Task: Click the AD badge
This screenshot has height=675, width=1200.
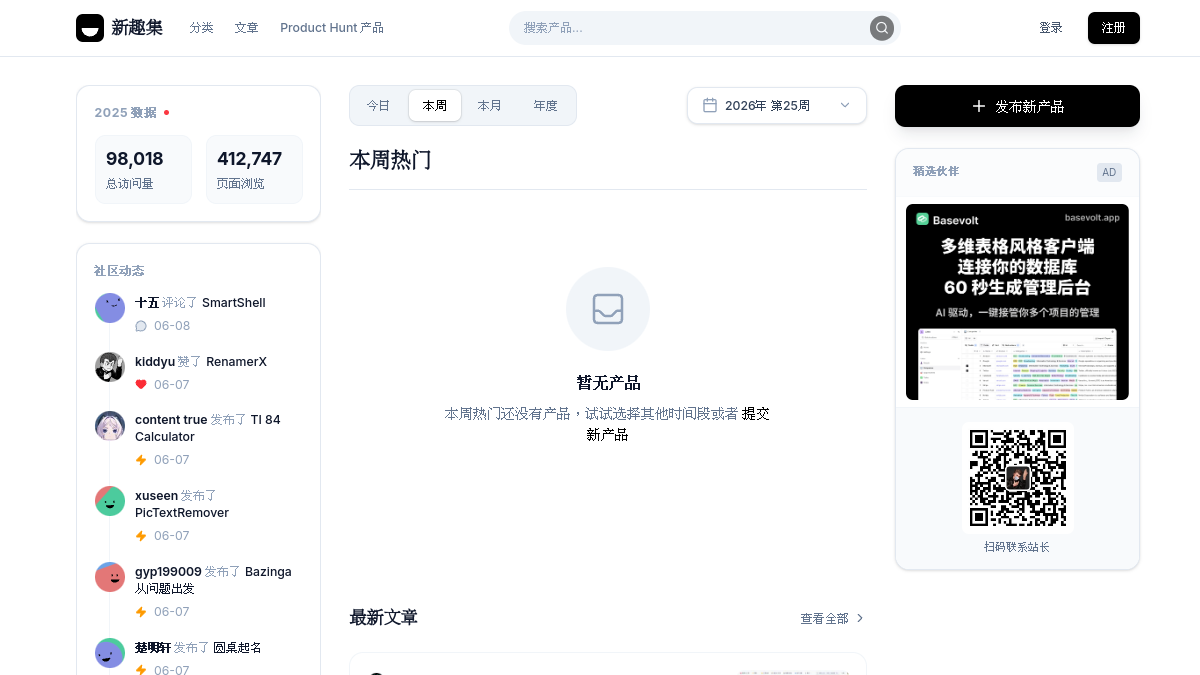Action: [x=1109, y=172]
